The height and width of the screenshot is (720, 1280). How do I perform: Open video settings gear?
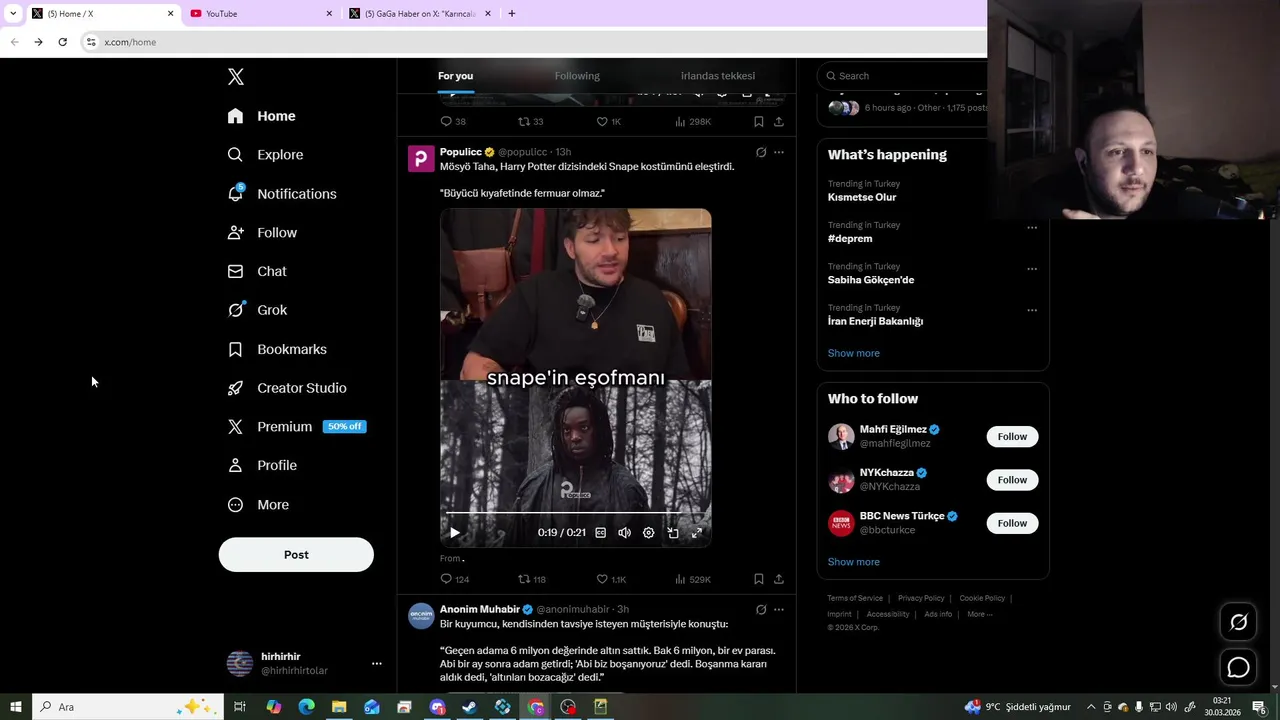click(649, 533)
